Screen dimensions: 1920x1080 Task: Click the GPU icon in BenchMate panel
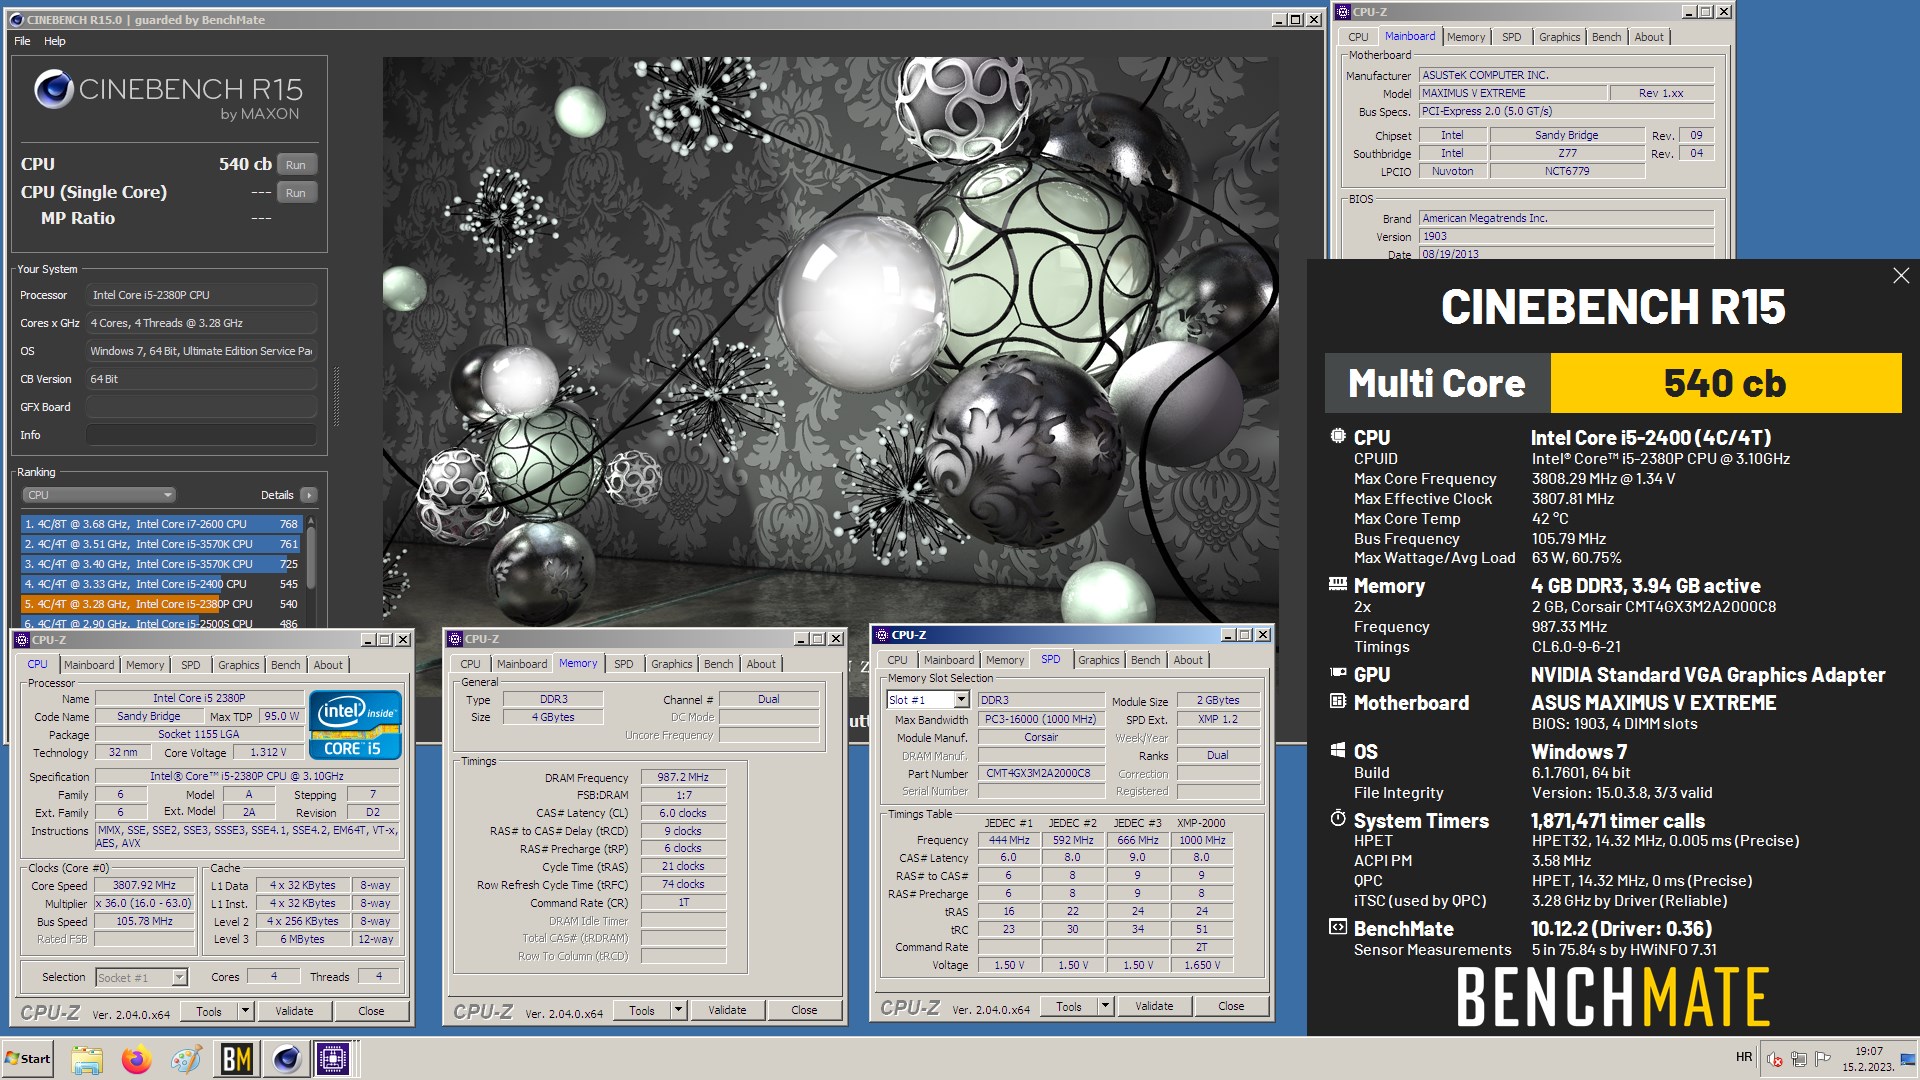click(1338, 674)
